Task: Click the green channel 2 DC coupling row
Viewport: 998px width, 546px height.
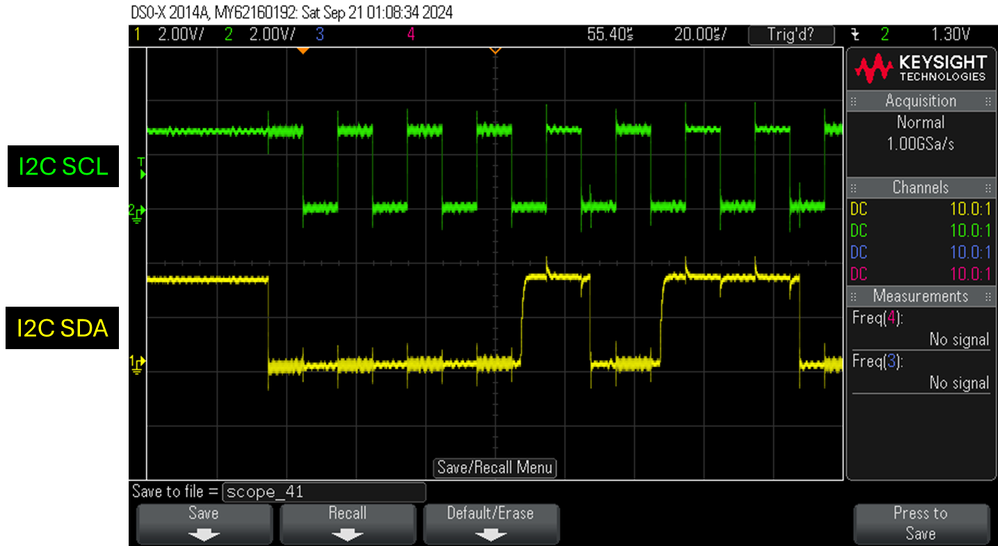Action: coord(920,230)
